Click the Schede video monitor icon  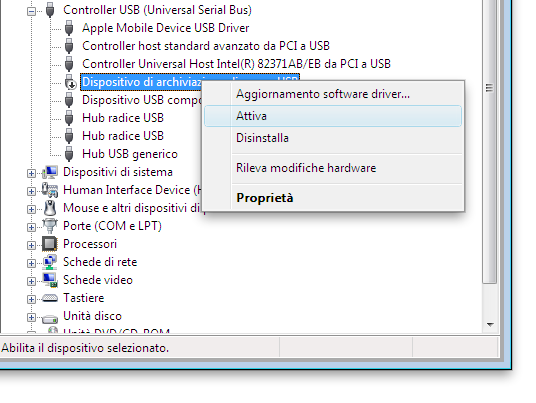[x=50, y=280]
